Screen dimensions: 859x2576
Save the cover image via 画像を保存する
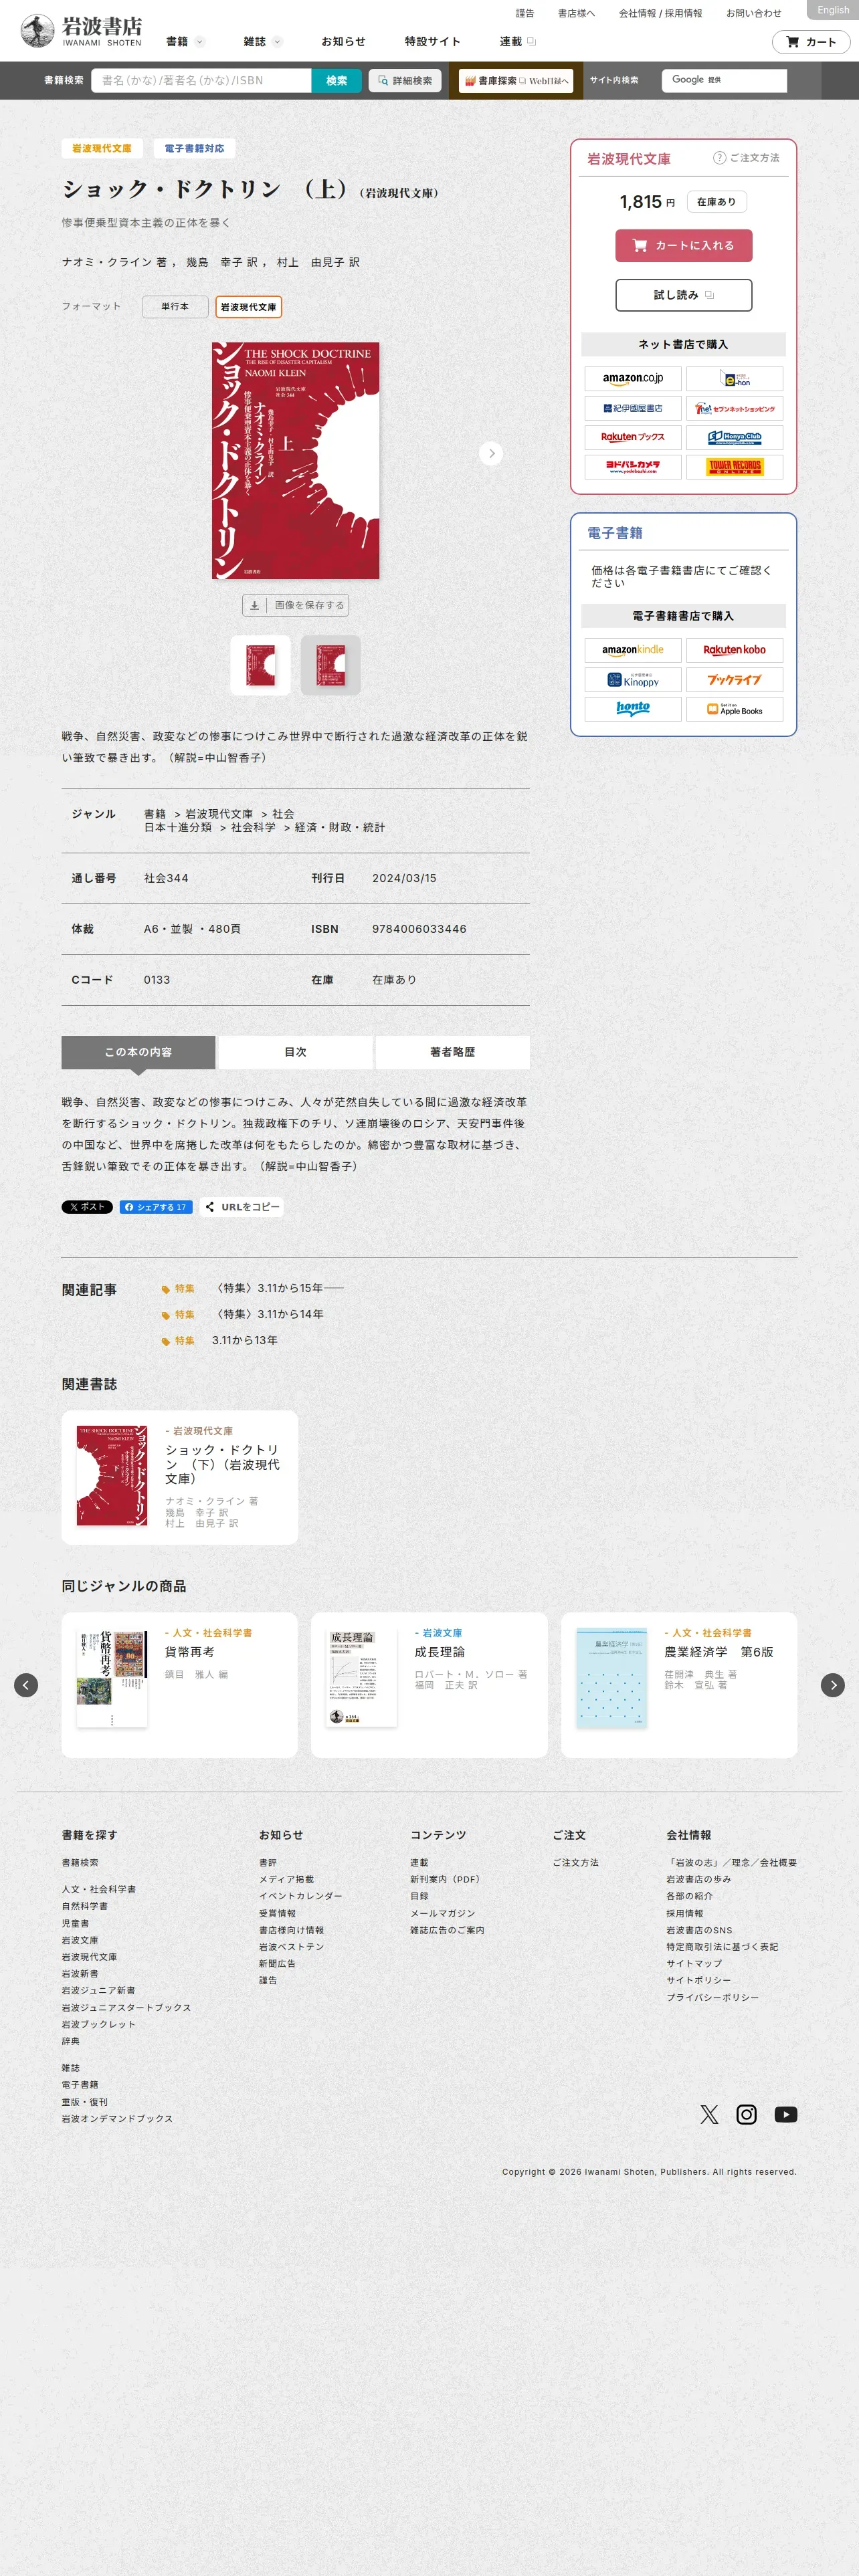pyautogui.click(x=295, y=605)
